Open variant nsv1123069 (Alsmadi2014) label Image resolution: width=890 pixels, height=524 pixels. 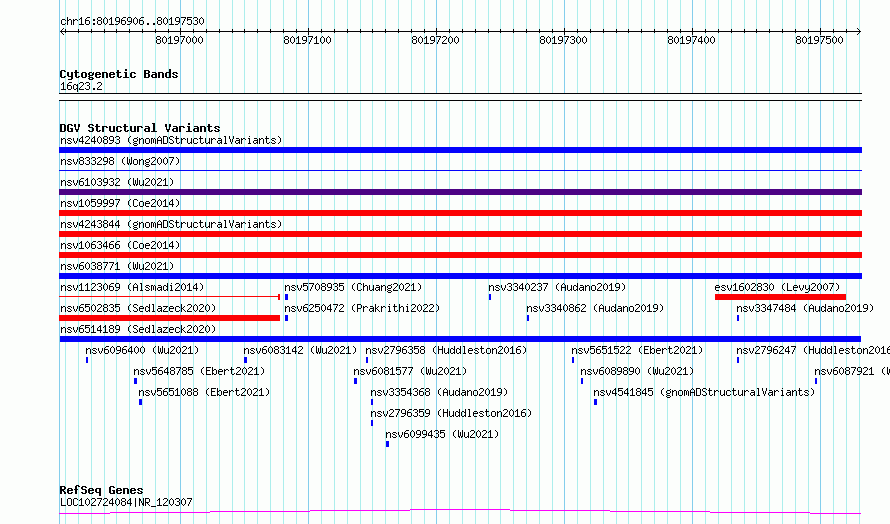132,287
